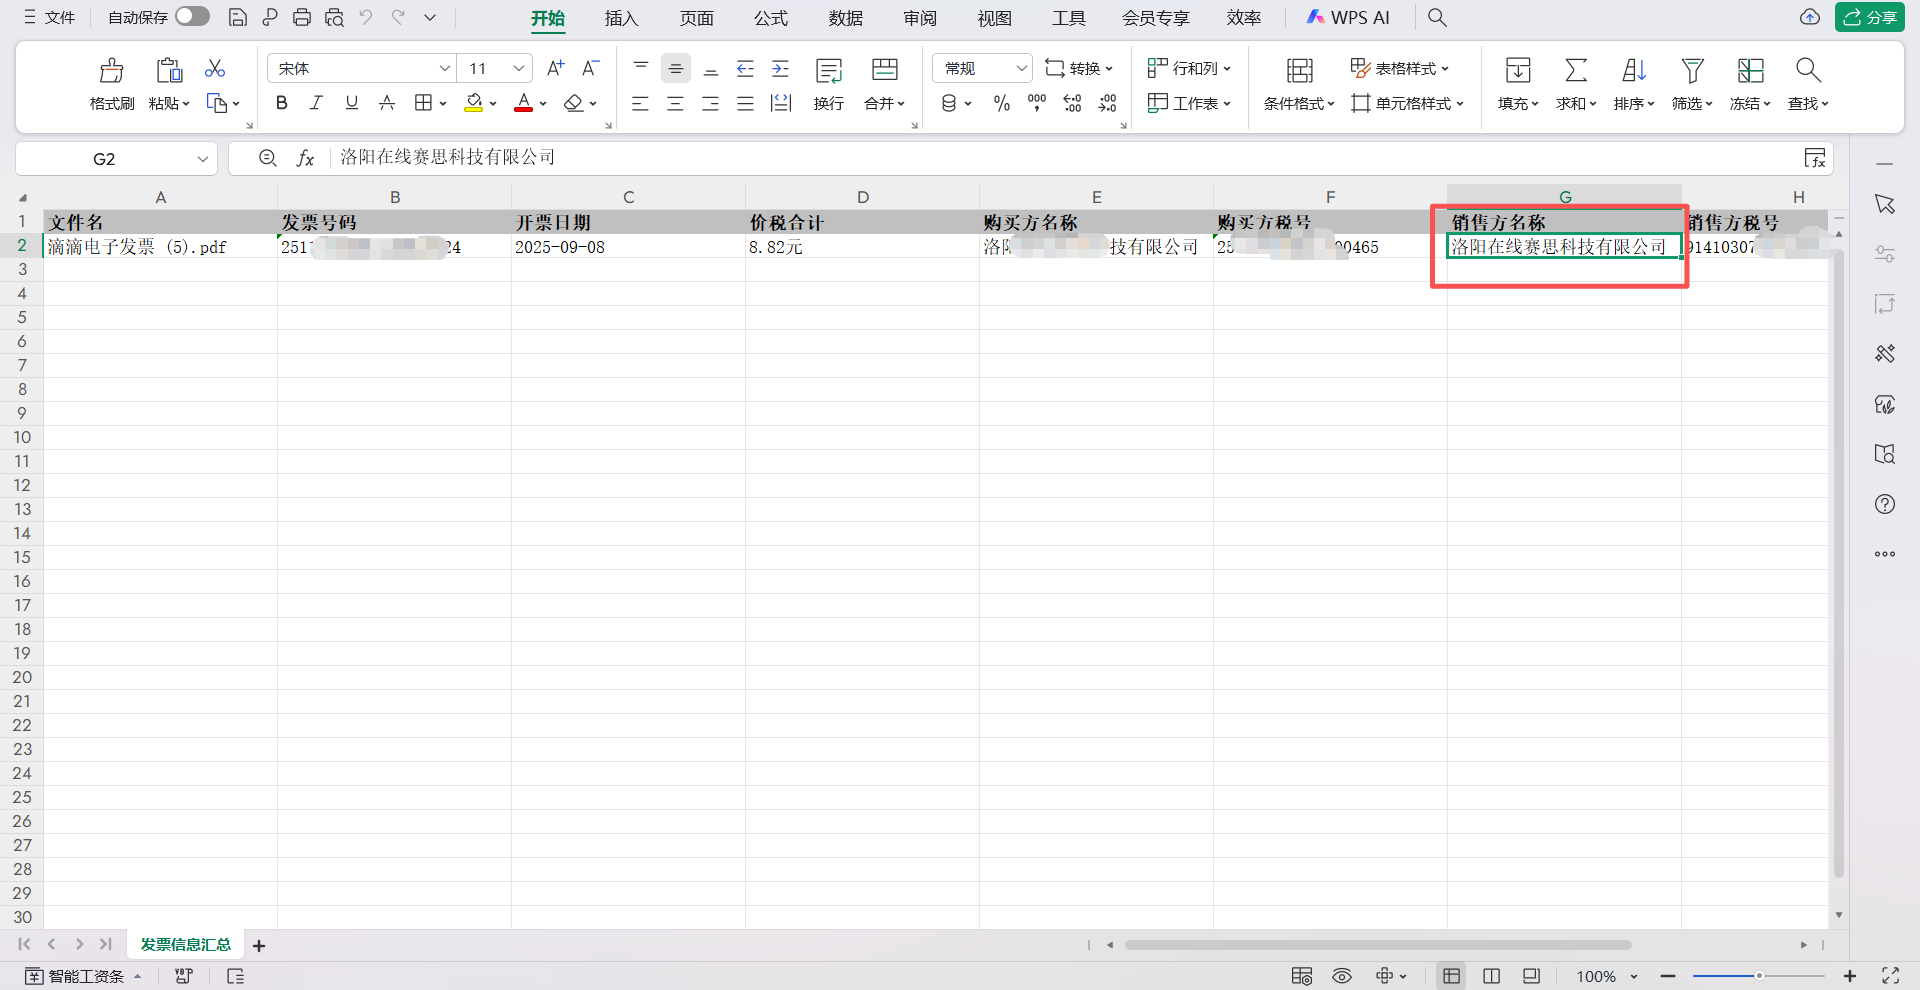Image resolution: width=1920 pixels, height=990 pixels.
Task: Click the Table Style (表格样式) button
Action: click(x=1400, y=68)
